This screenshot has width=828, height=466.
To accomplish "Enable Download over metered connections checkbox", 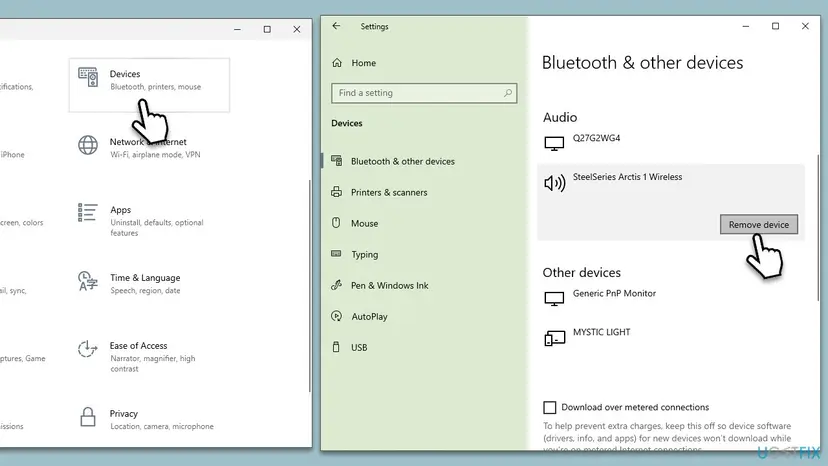I will click(550, 407).
